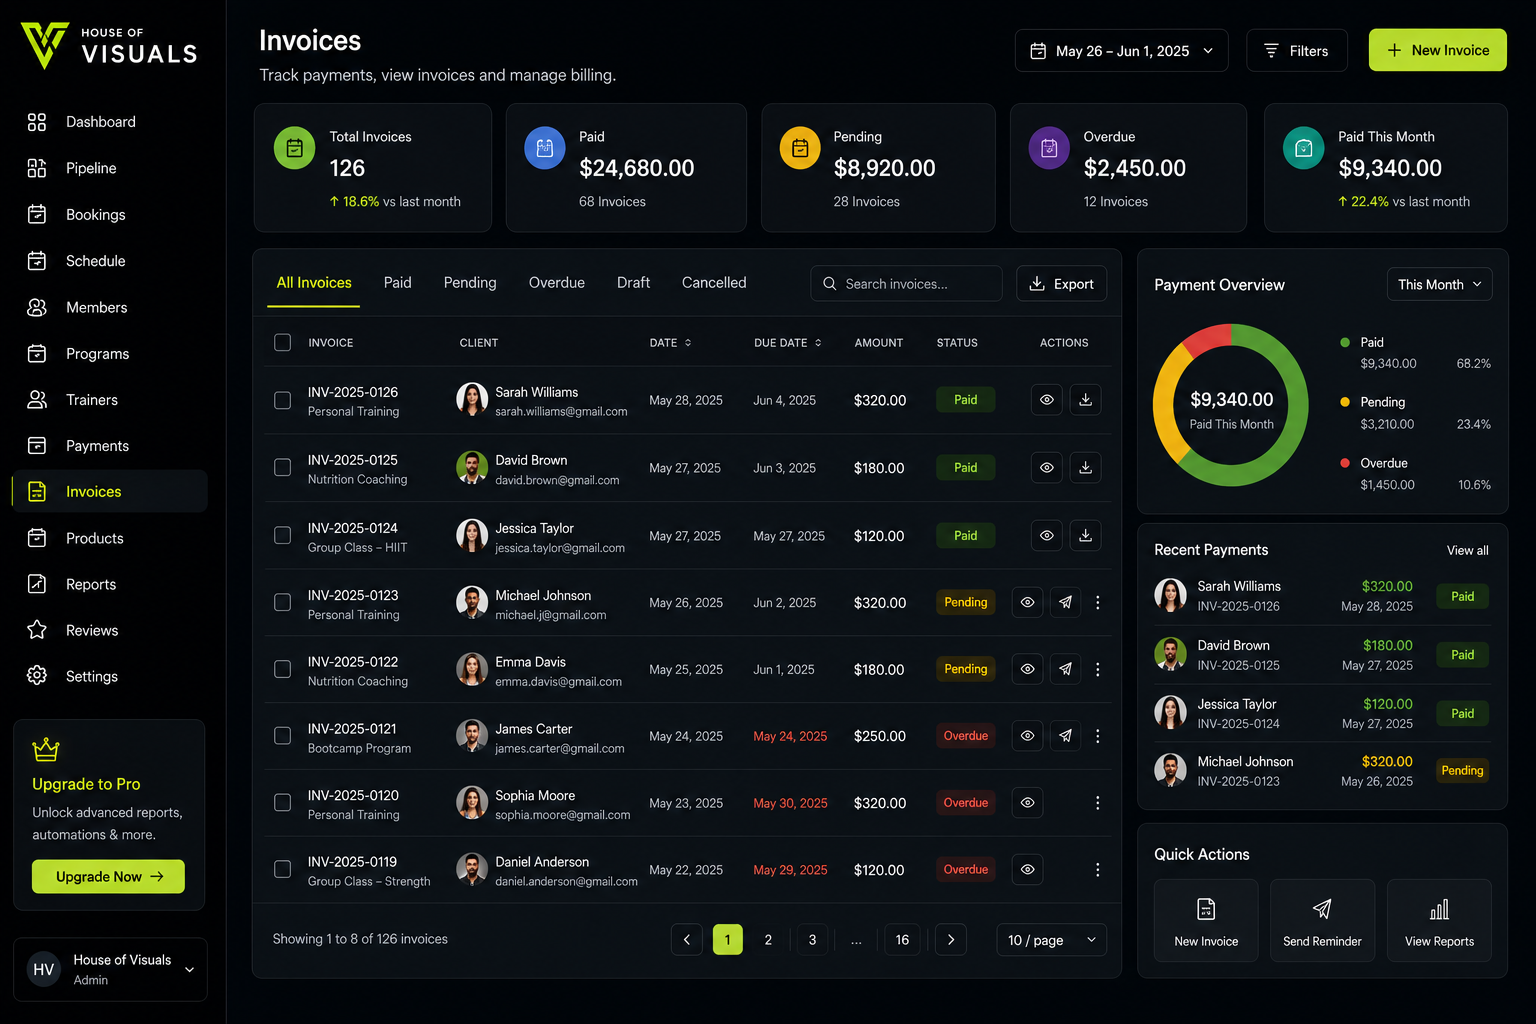Go to the previous page arrow
Screen dimensions: 1536x1024
coord(687,940)
